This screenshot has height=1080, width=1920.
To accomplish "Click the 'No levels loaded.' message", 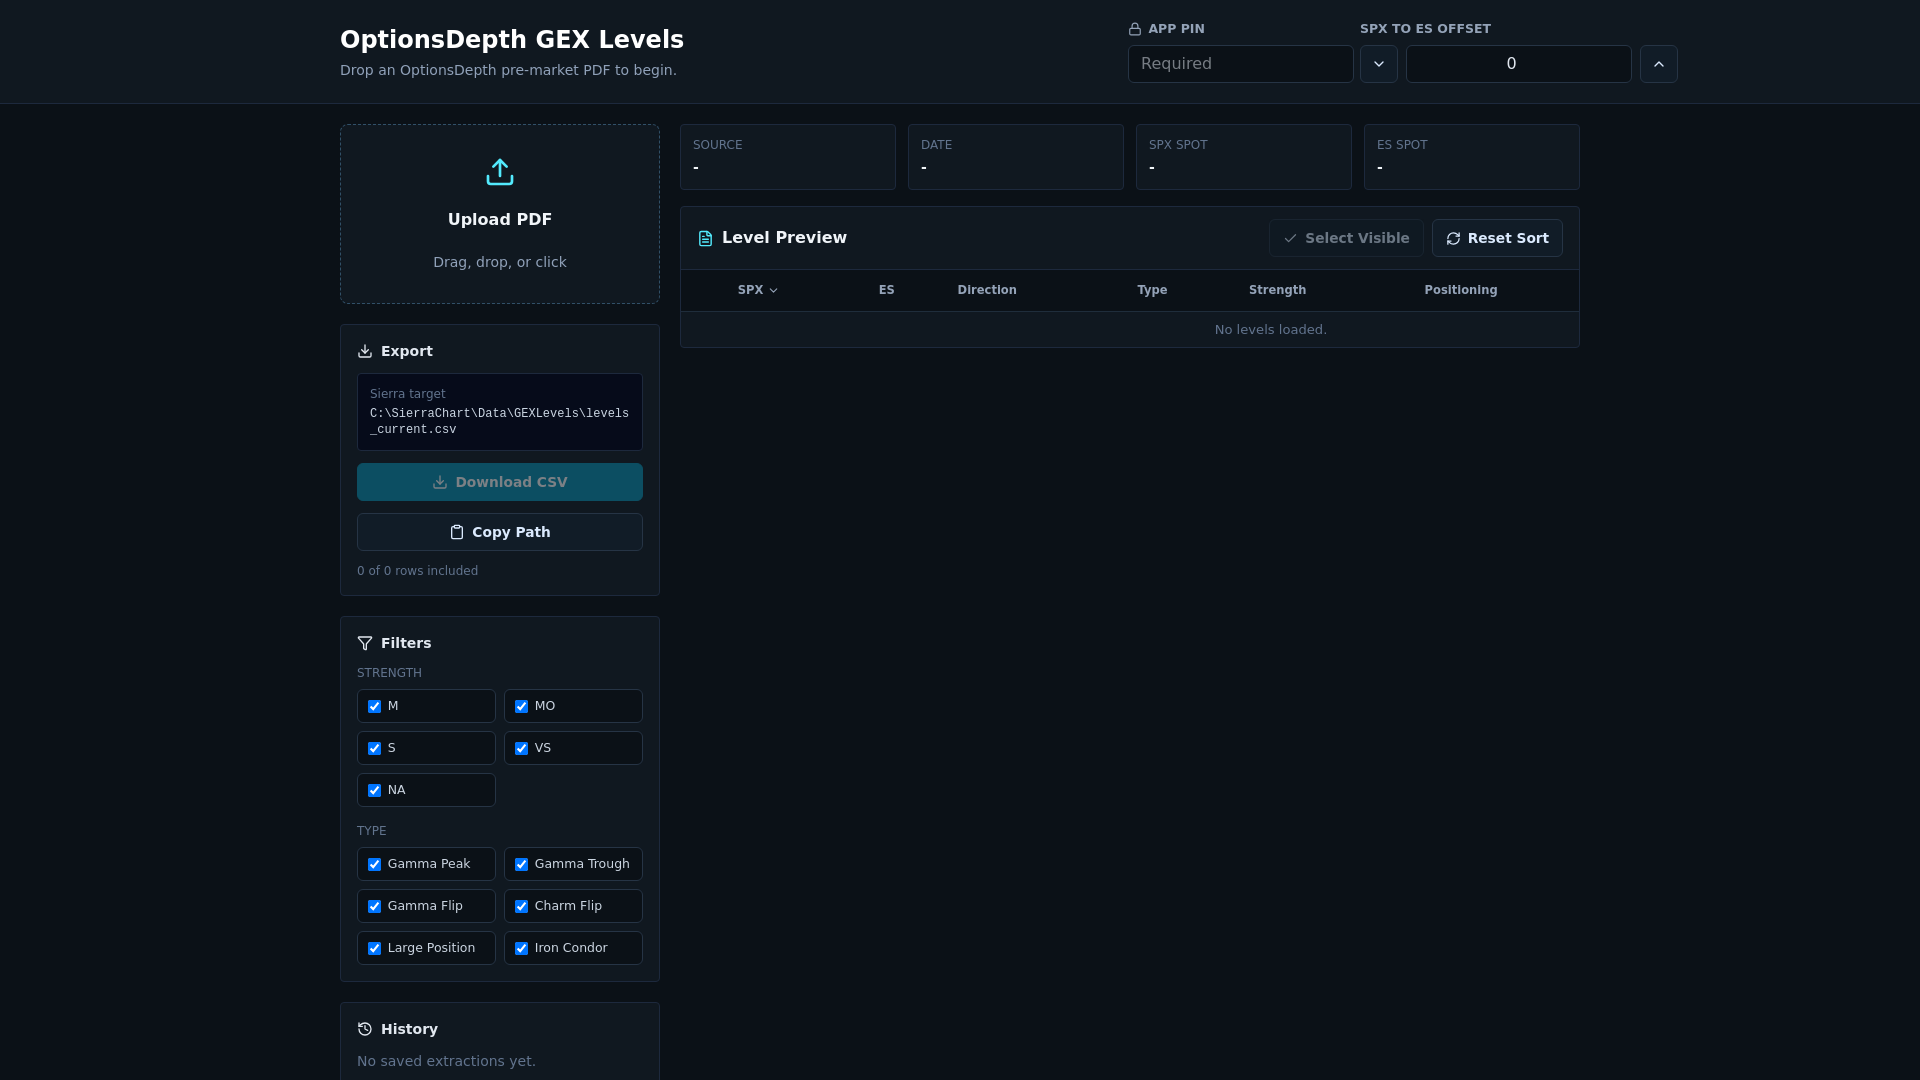I will coord(1271,330).
